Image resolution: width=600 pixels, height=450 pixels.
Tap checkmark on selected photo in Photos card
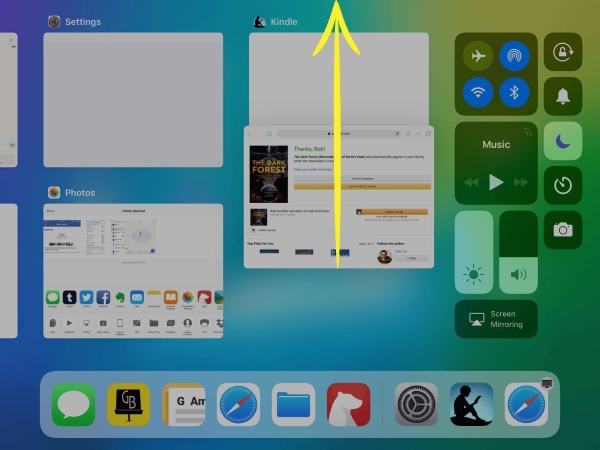click(x=152, y=251)
